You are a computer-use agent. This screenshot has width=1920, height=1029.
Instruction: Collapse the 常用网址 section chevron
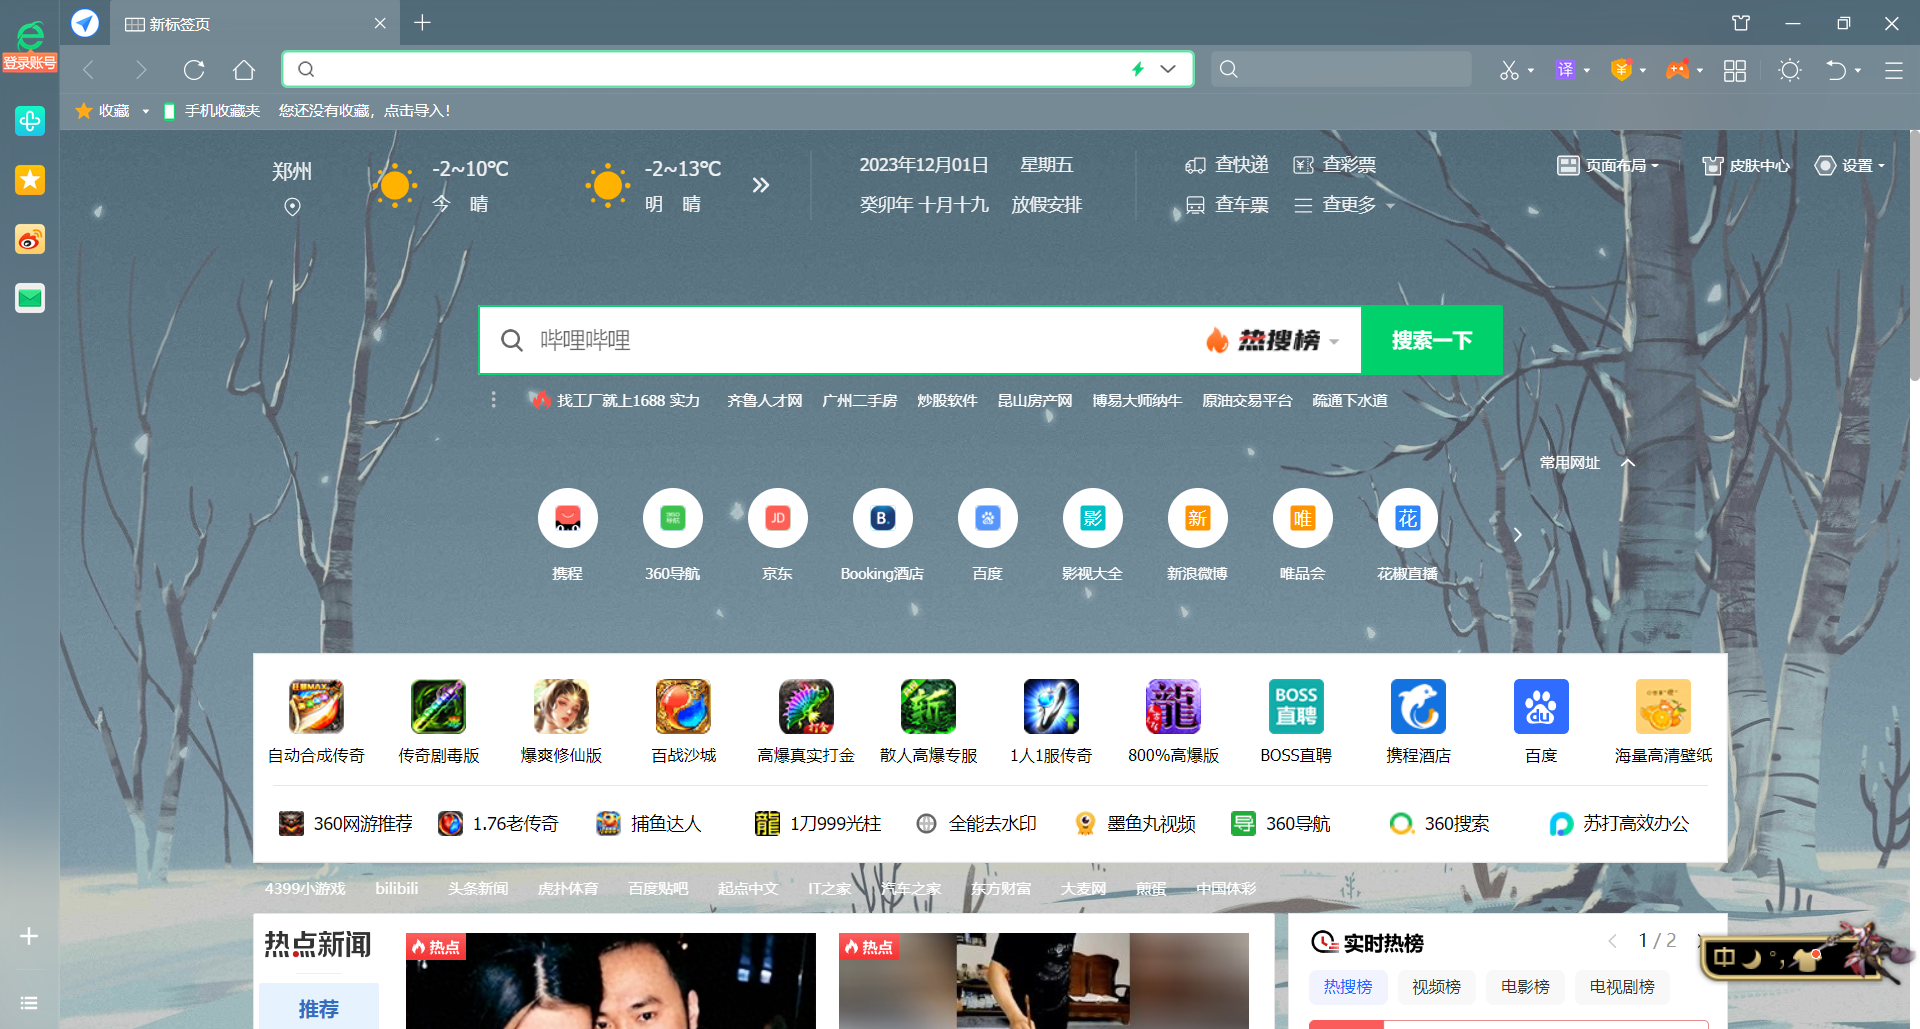[x=1628, y=462]
